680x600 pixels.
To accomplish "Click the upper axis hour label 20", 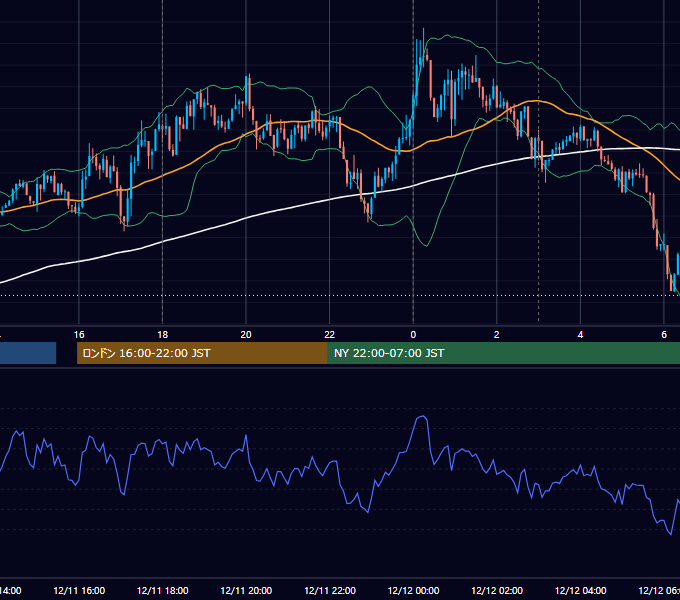I will (x=246, y=335).
